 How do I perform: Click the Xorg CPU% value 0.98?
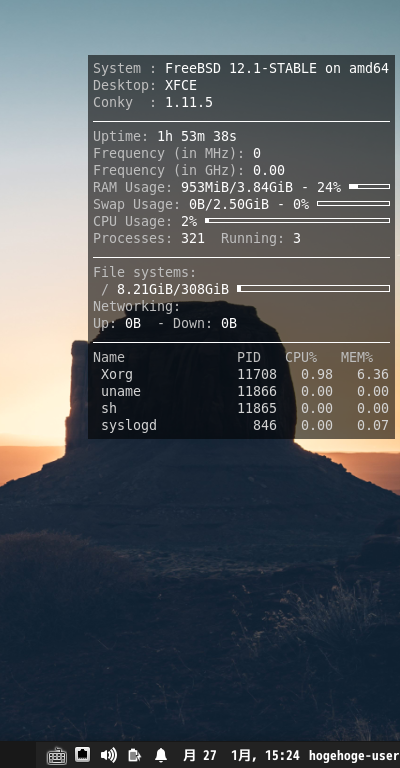point(317,375)
